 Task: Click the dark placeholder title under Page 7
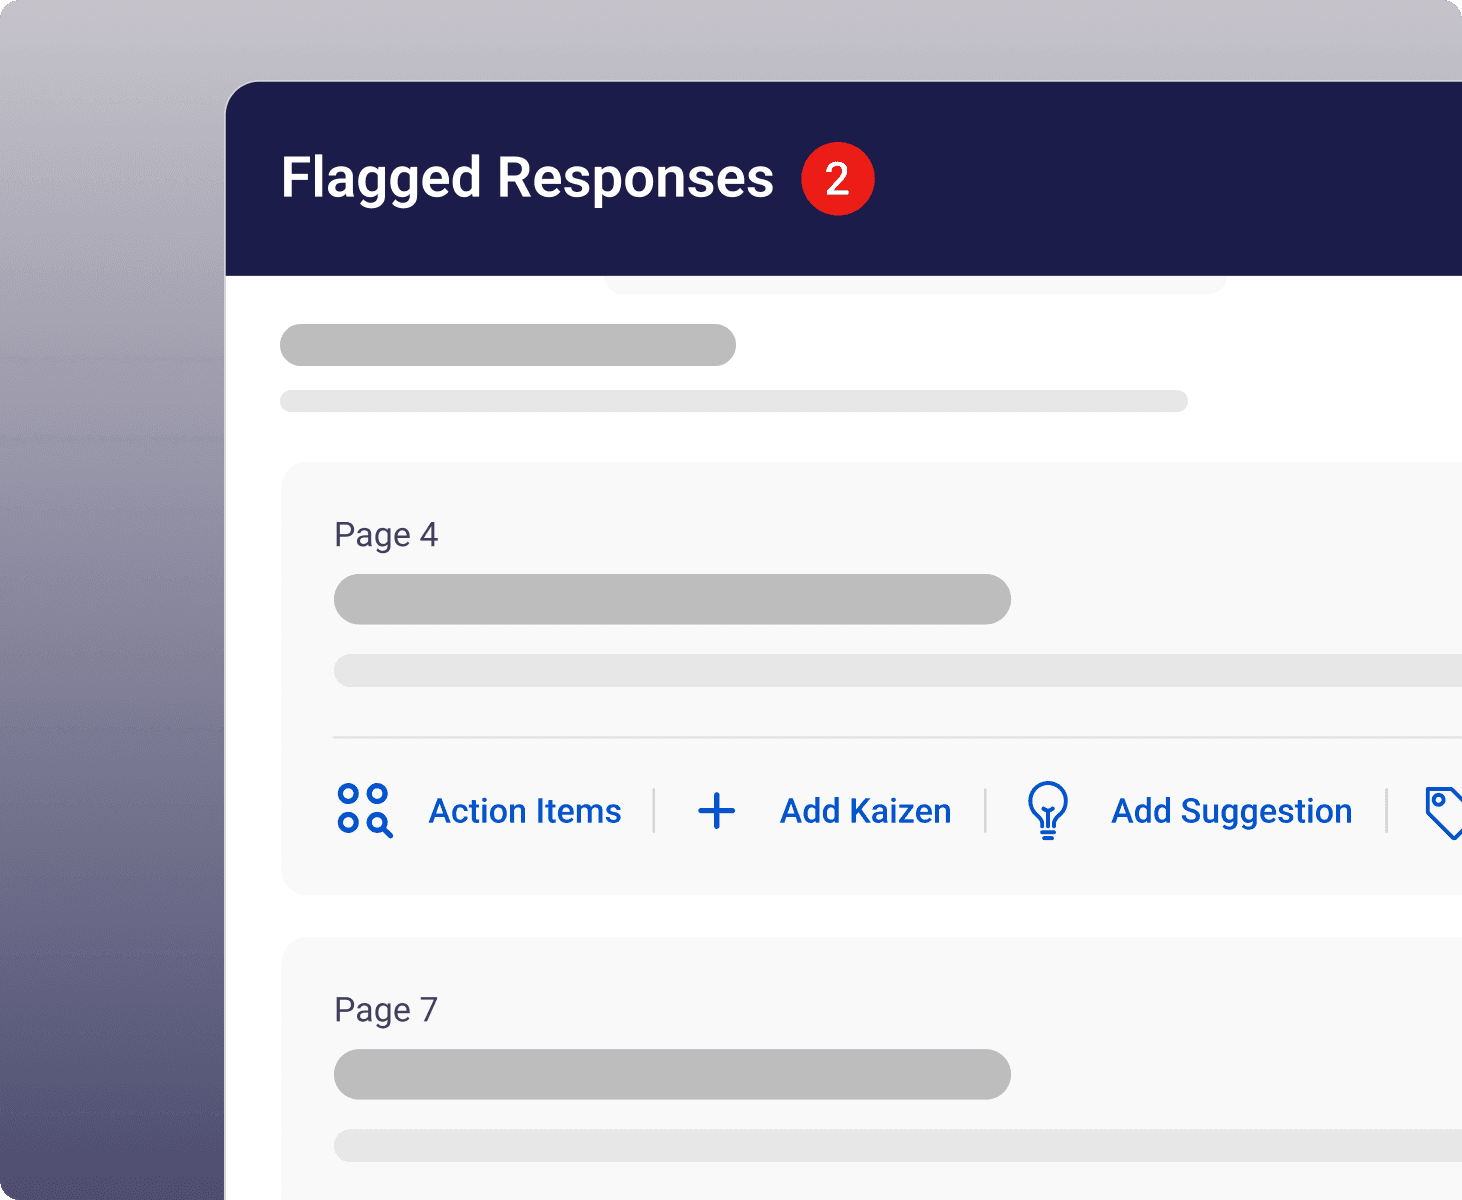(x=672, y=1074)
